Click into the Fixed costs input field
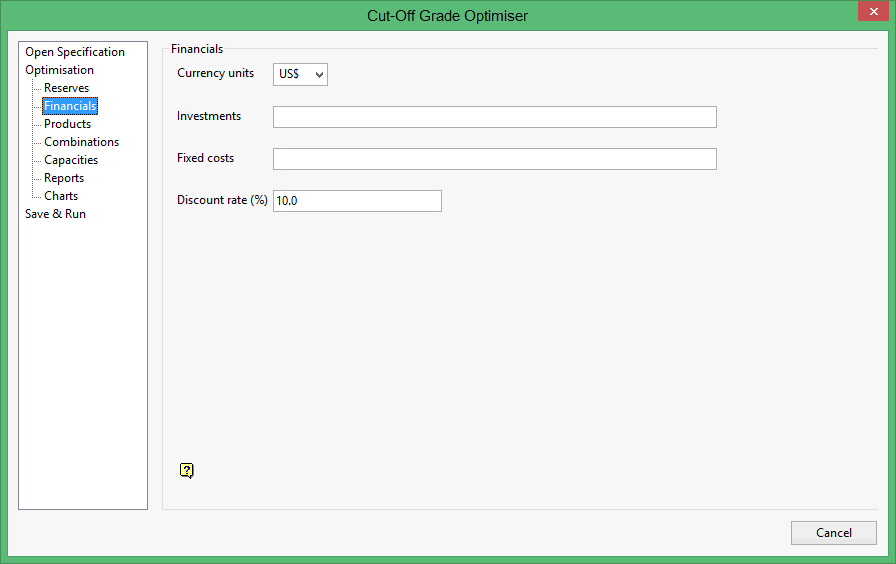 point(494,159)
